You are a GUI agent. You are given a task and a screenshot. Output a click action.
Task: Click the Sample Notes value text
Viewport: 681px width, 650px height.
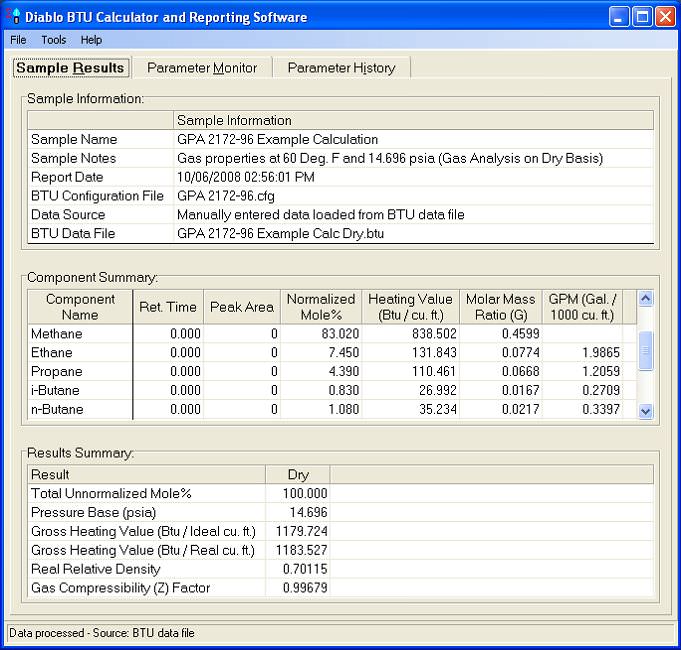click(390, 158)
